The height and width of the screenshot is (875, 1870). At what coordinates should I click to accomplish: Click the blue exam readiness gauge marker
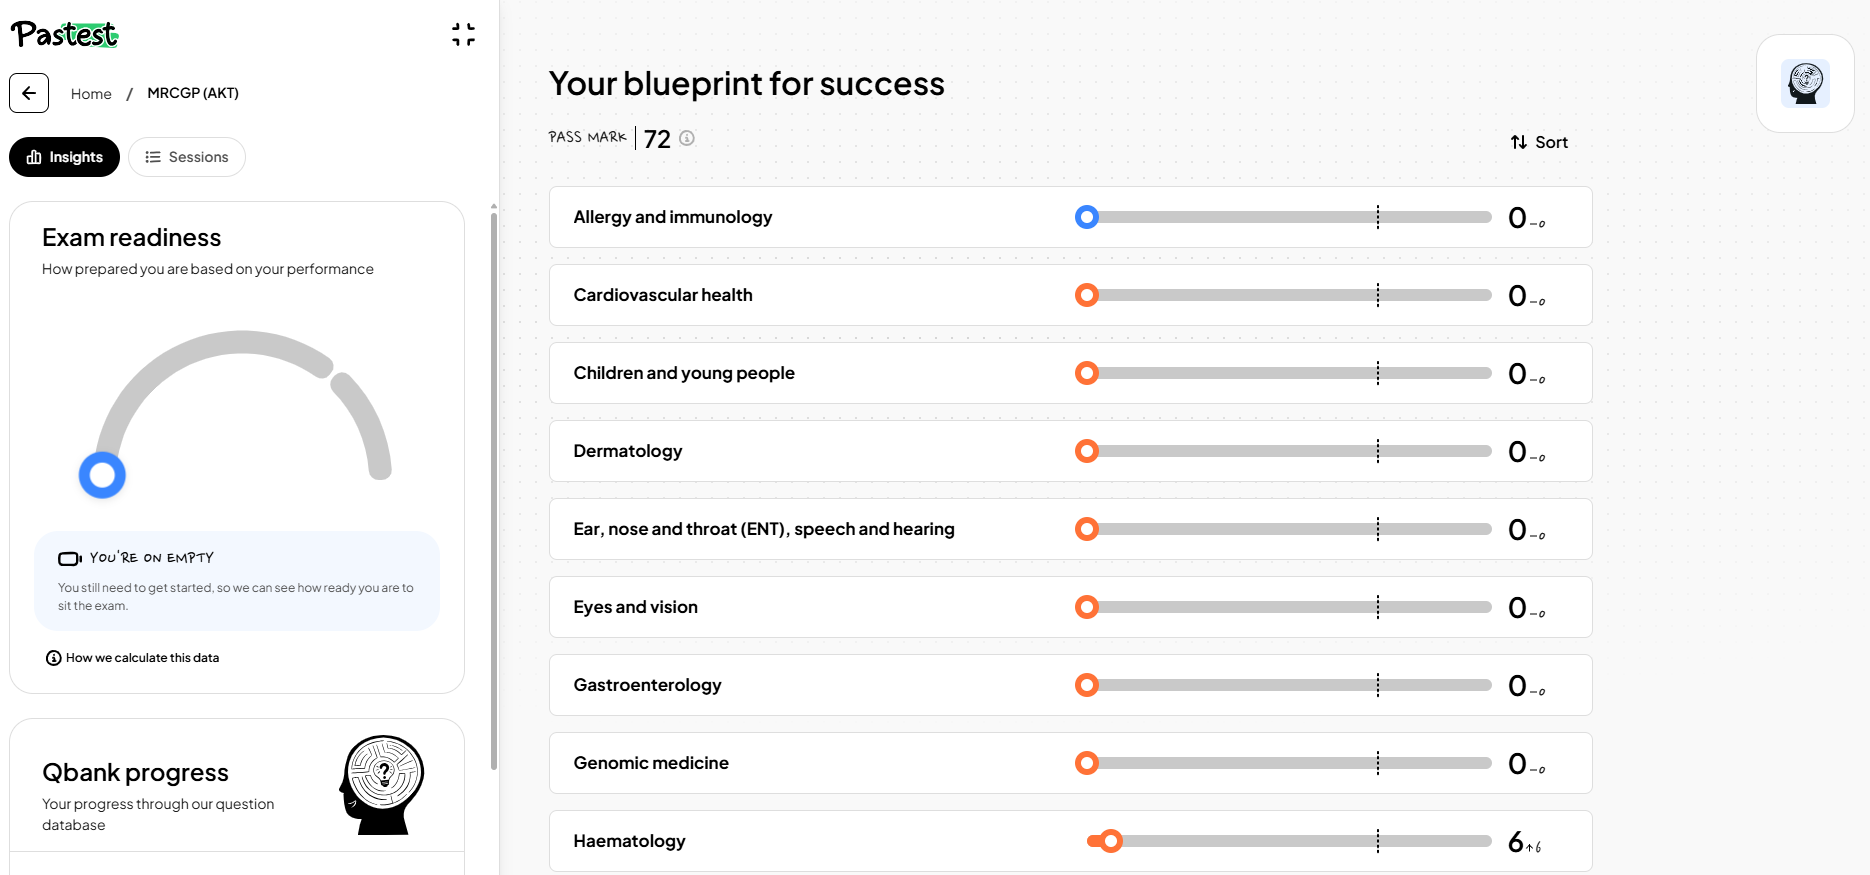[x=102, y=475]
